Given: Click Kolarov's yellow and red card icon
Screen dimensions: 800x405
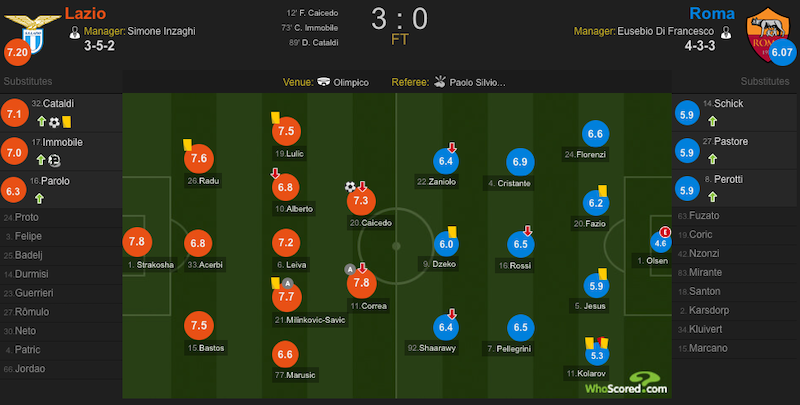Looking at the screenshot, I should coord(596,342).
